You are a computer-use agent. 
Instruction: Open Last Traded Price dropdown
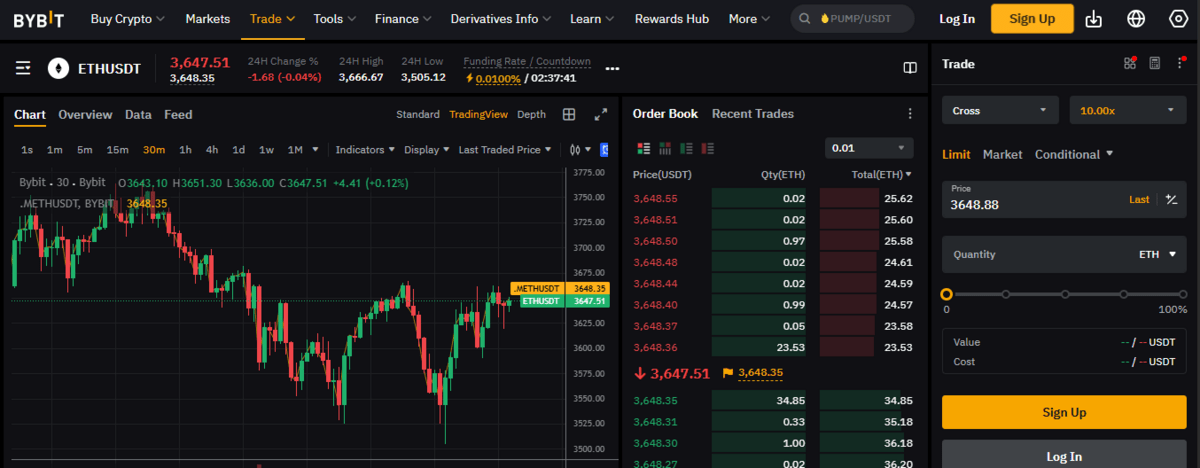505,150
